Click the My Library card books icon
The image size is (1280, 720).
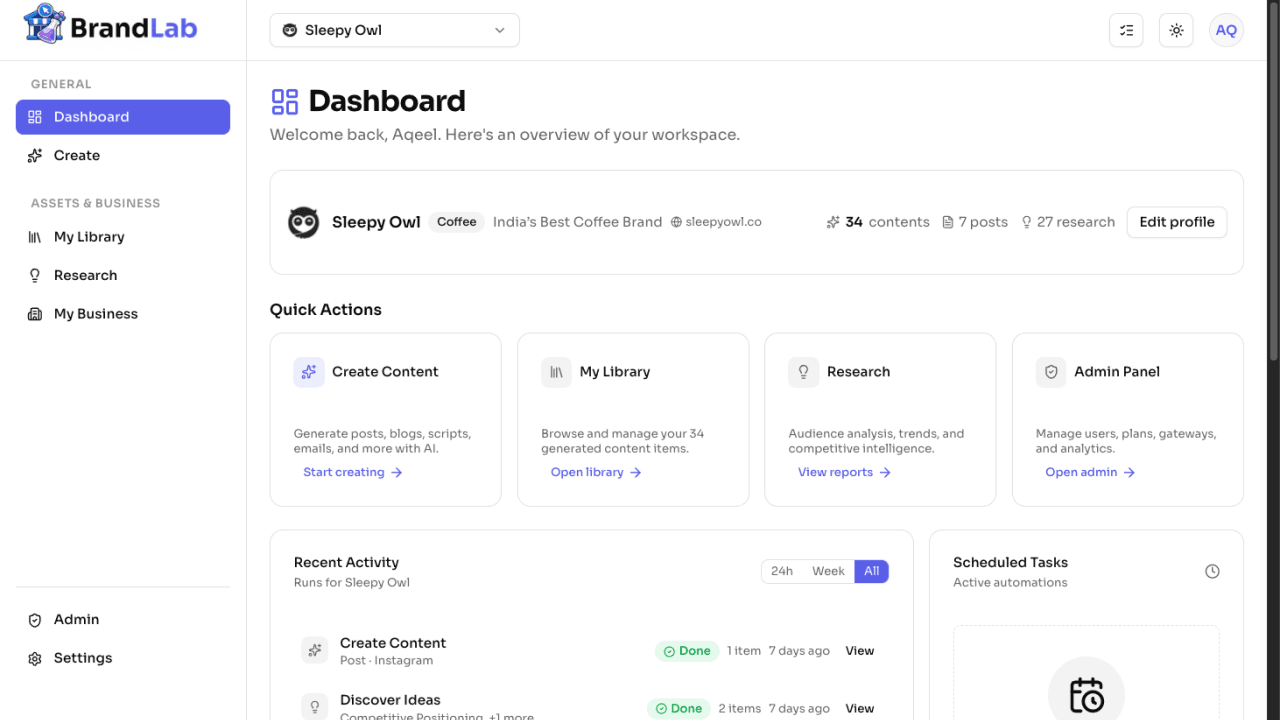pos(556,372)
